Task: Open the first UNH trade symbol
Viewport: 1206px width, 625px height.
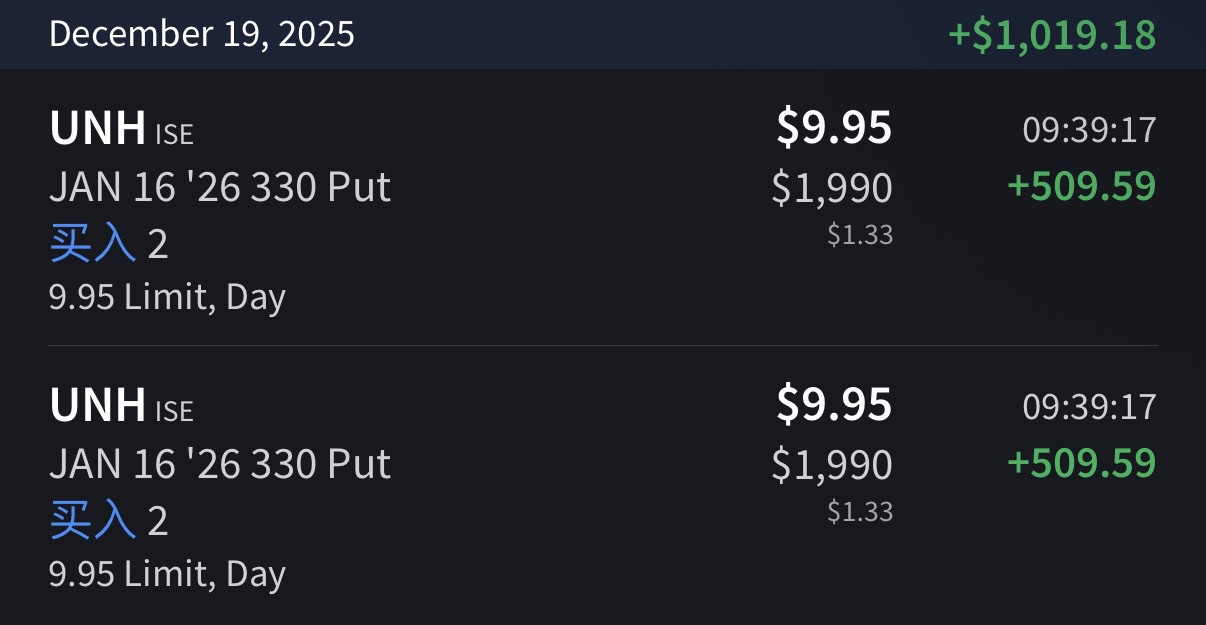Action: [97, 129]
